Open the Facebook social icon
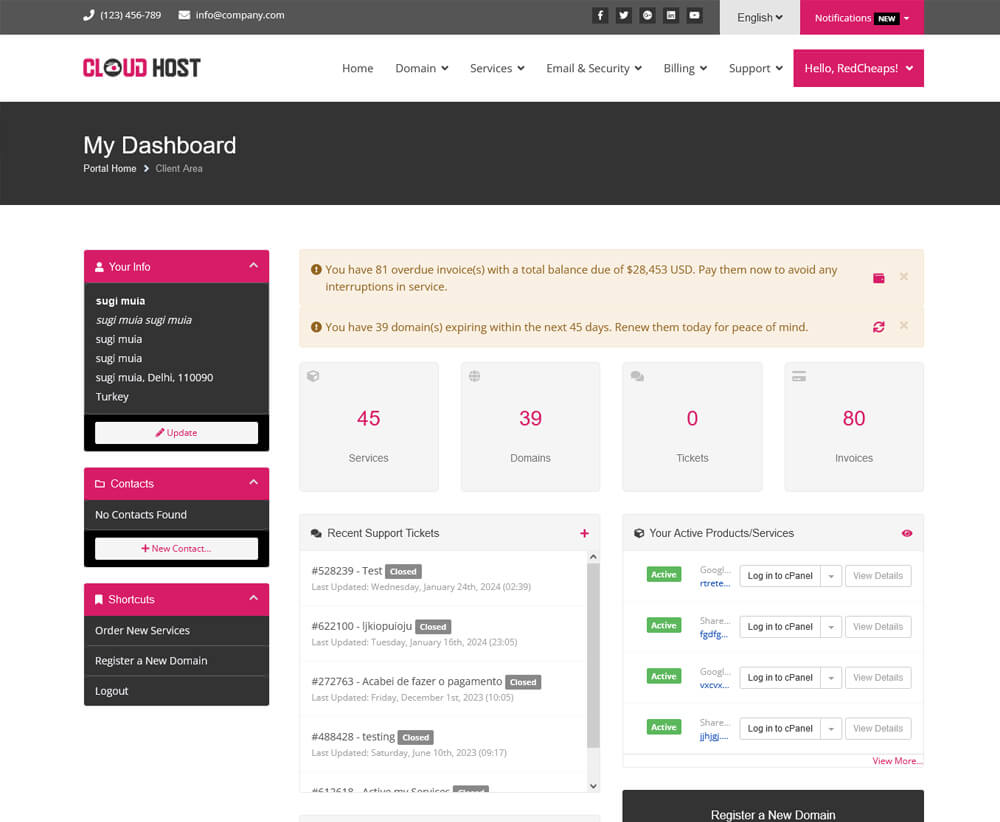 coord(600,15)
